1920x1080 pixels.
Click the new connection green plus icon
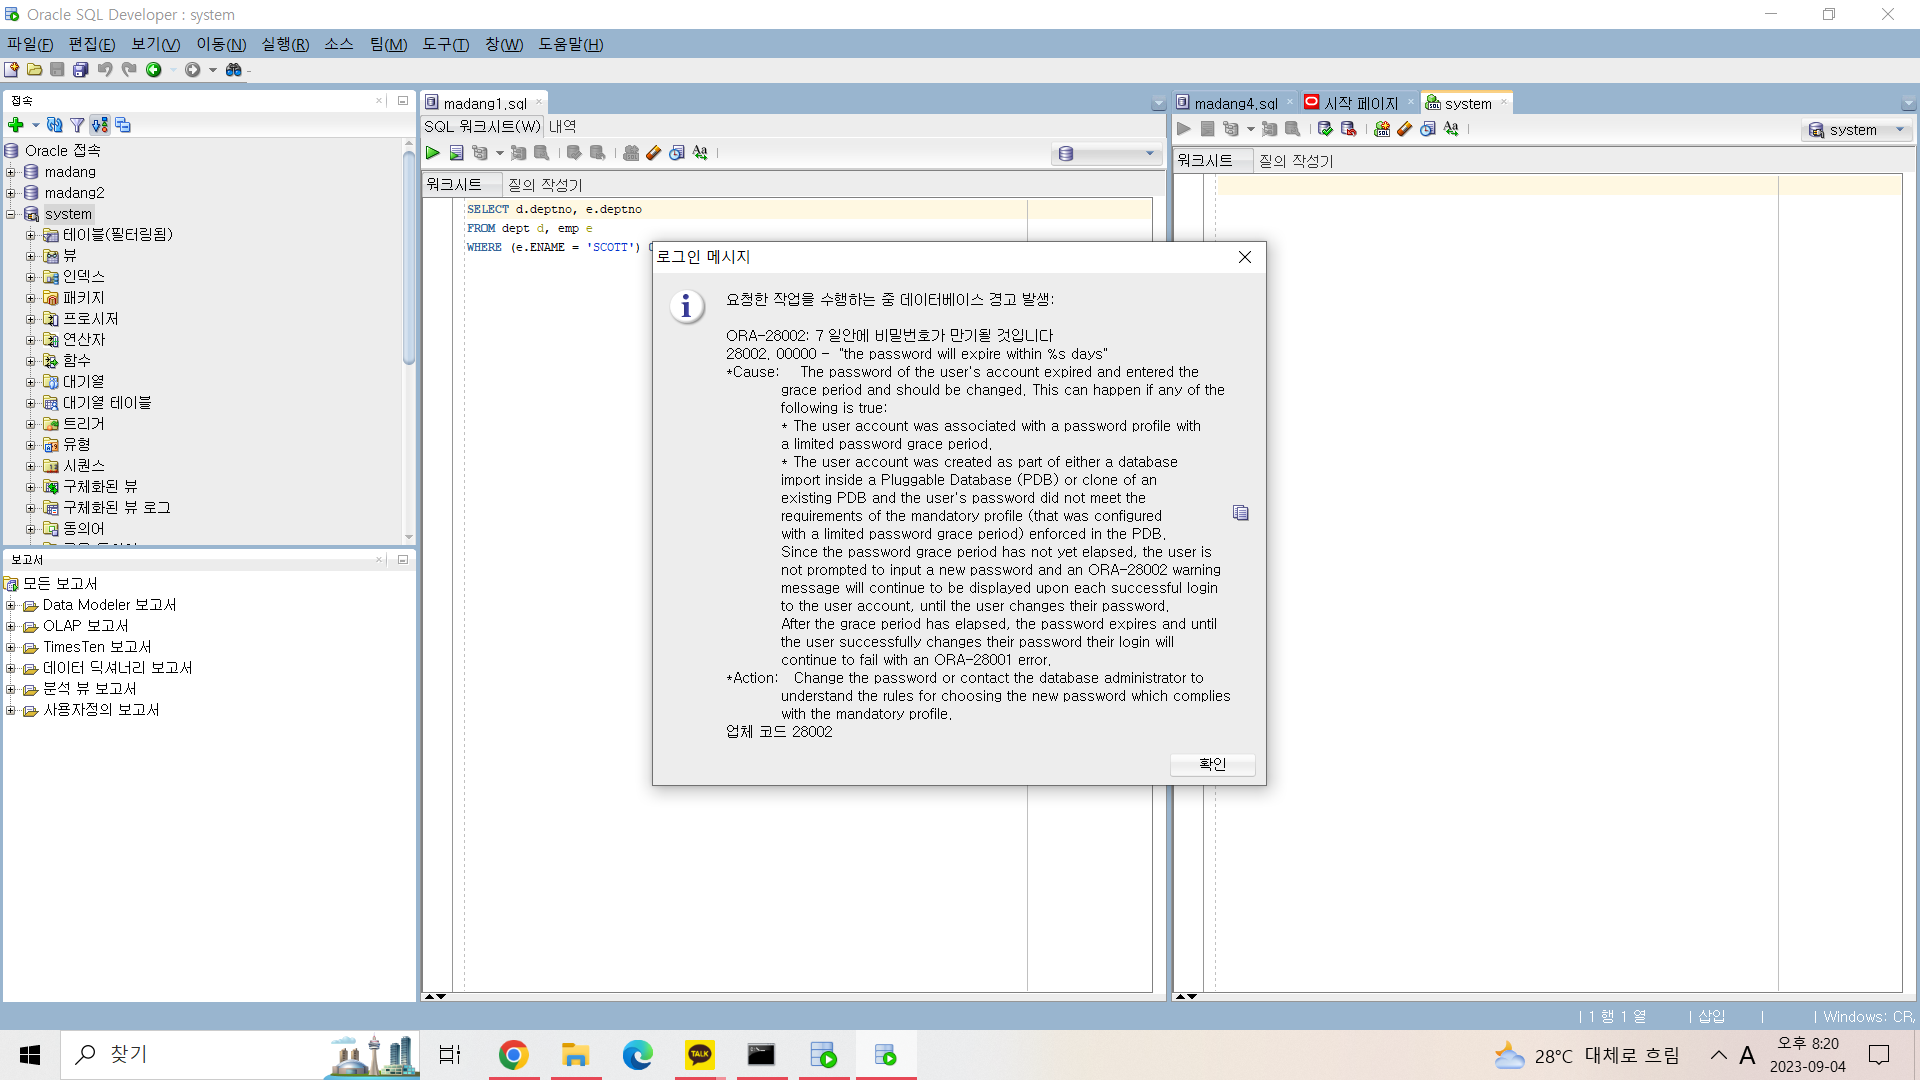16,125
